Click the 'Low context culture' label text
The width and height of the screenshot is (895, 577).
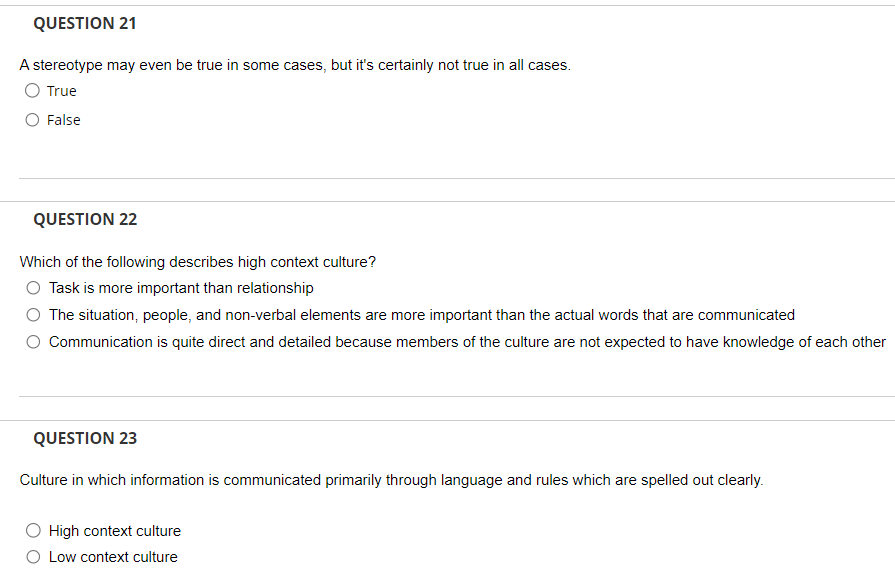click(113, 557)
